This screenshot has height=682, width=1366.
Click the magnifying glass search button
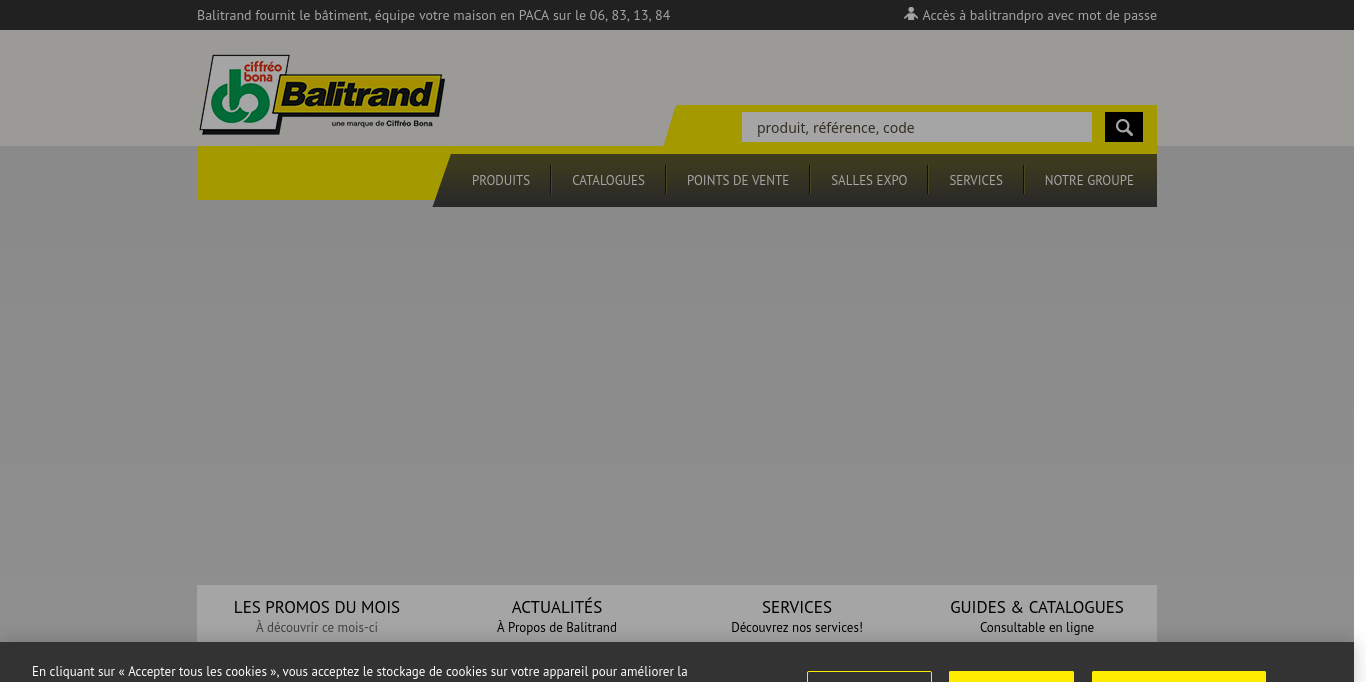coord(1123,127)
